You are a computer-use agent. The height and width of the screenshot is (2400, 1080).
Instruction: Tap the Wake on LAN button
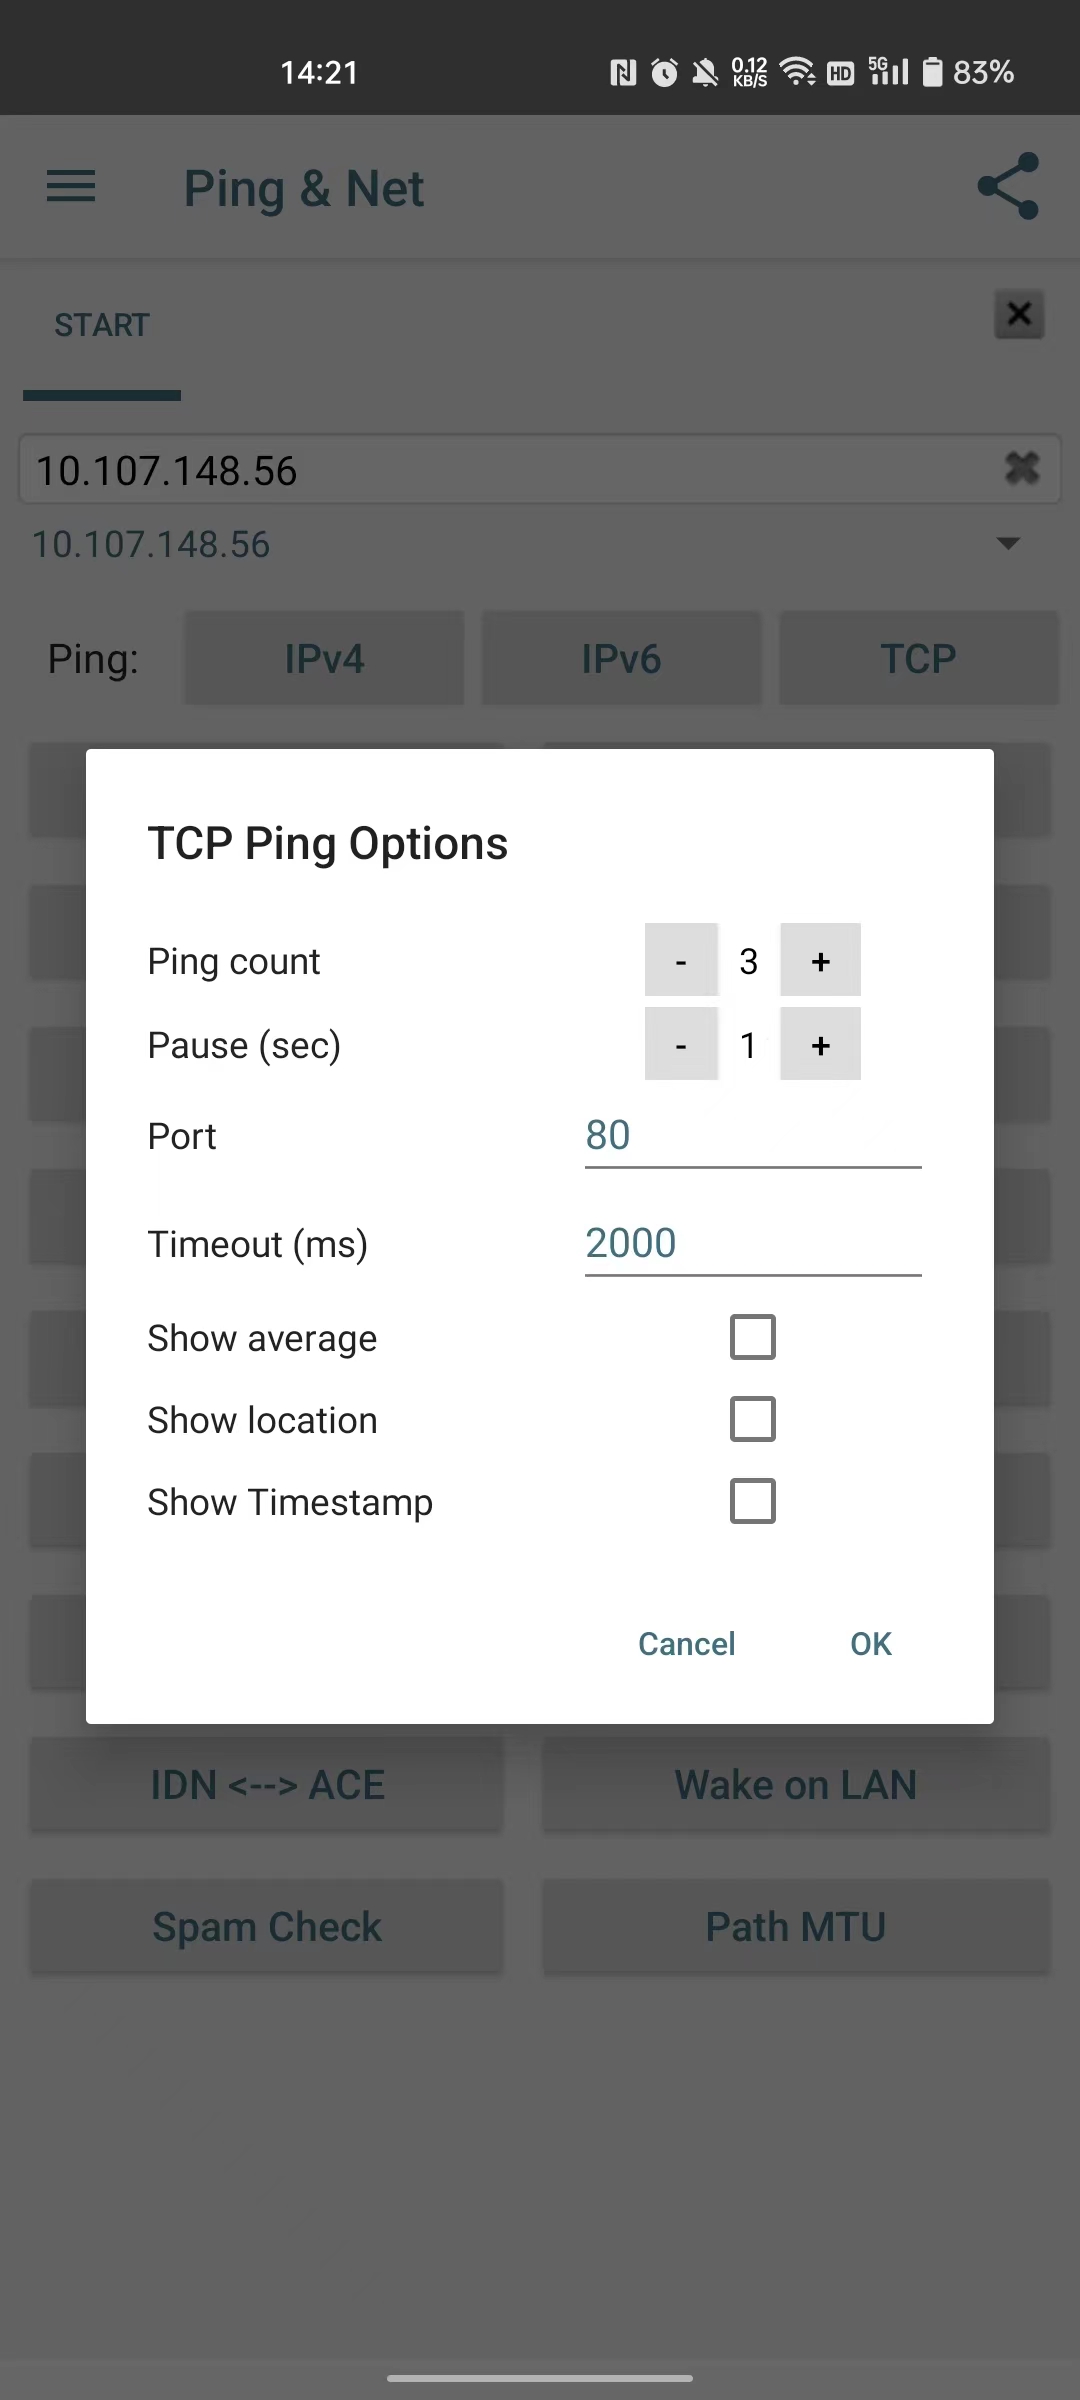[796, 1785]
